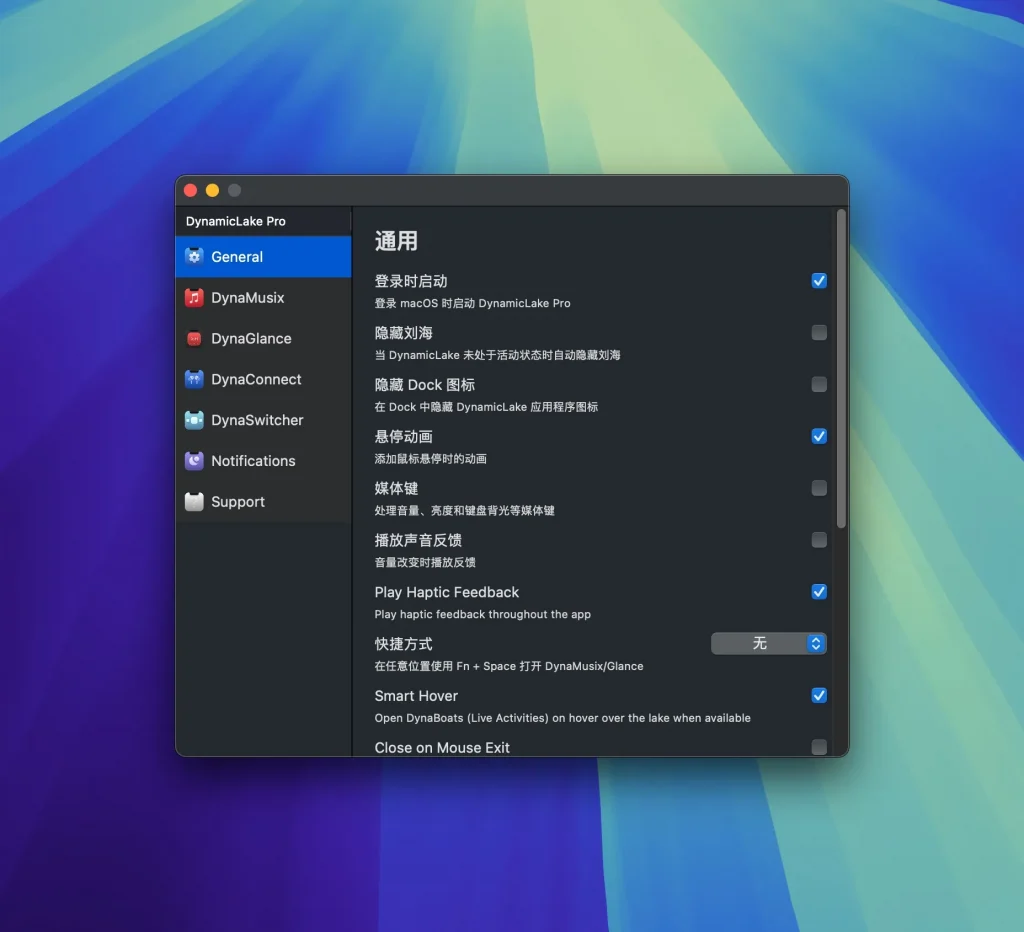The width and height of the screenshot is (1024, 932).
Task: Open DynaGlance via its sidebar icon
Action: coord(195,338)
